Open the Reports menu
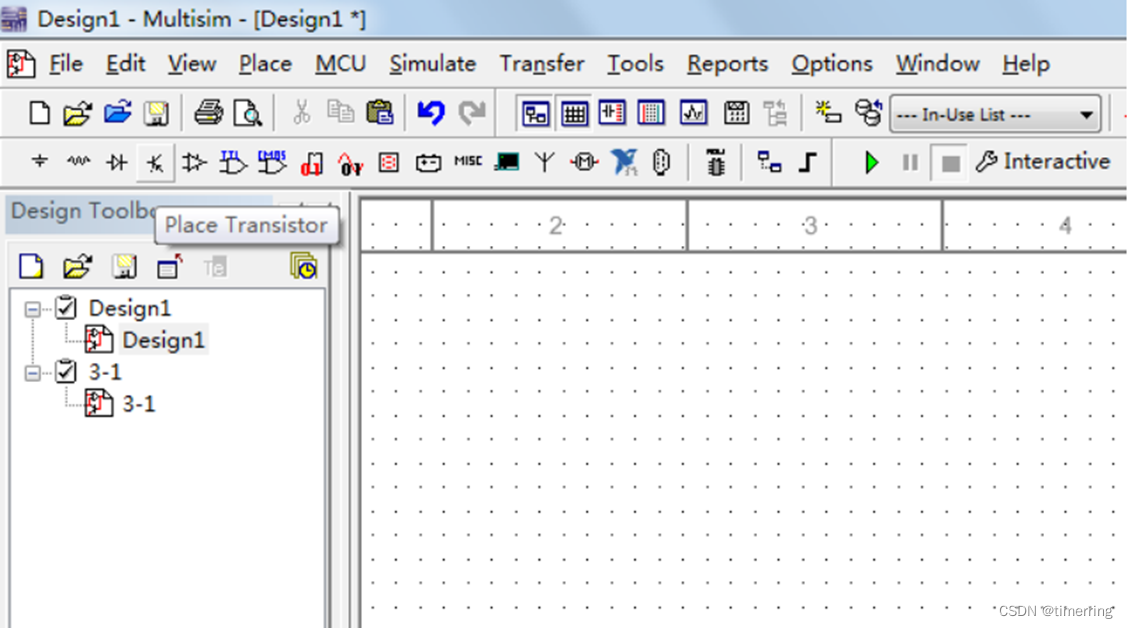Viewport: 1128px width, 628px height. point(727,64)
